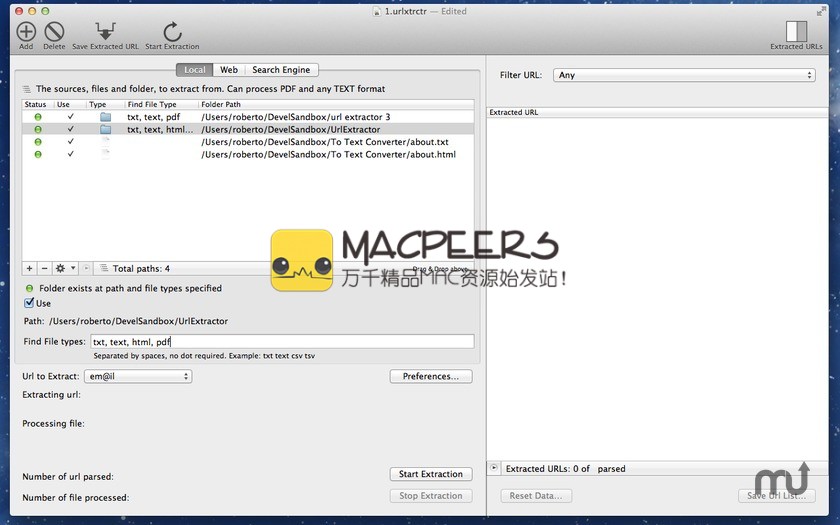Toggle the Extracted URLs panel icon
This screenshot has height=525, width=840.
pos(796,31)
